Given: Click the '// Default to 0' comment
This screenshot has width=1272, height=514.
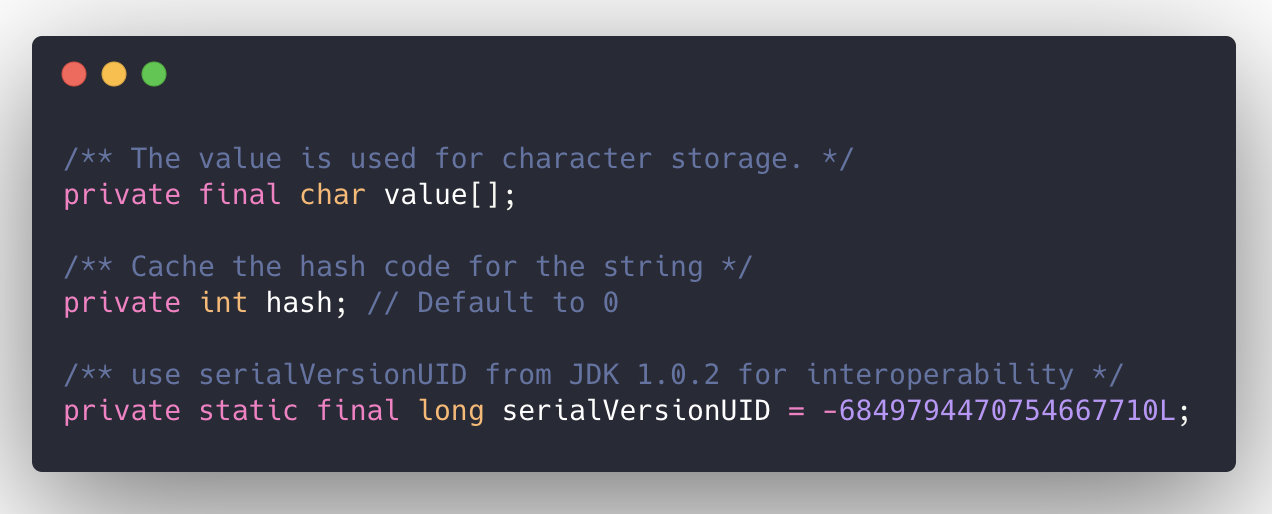Looking at the screenshot, I should coord(492,302).
